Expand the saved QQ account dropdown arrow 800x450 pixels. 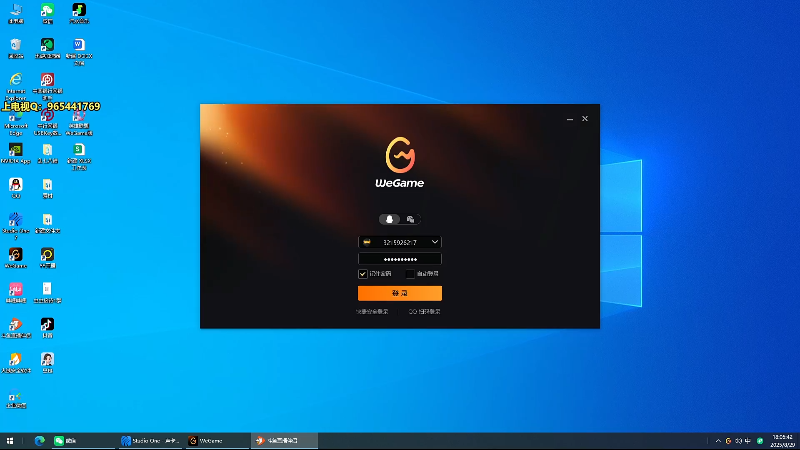point(435,242)
